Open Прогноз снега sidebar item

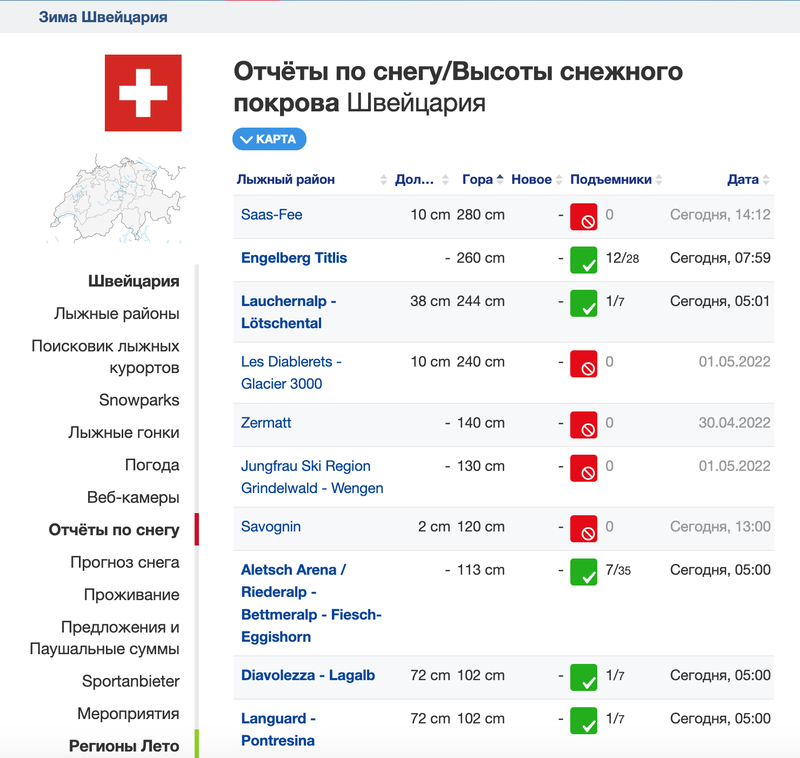(x=125, y=562)
